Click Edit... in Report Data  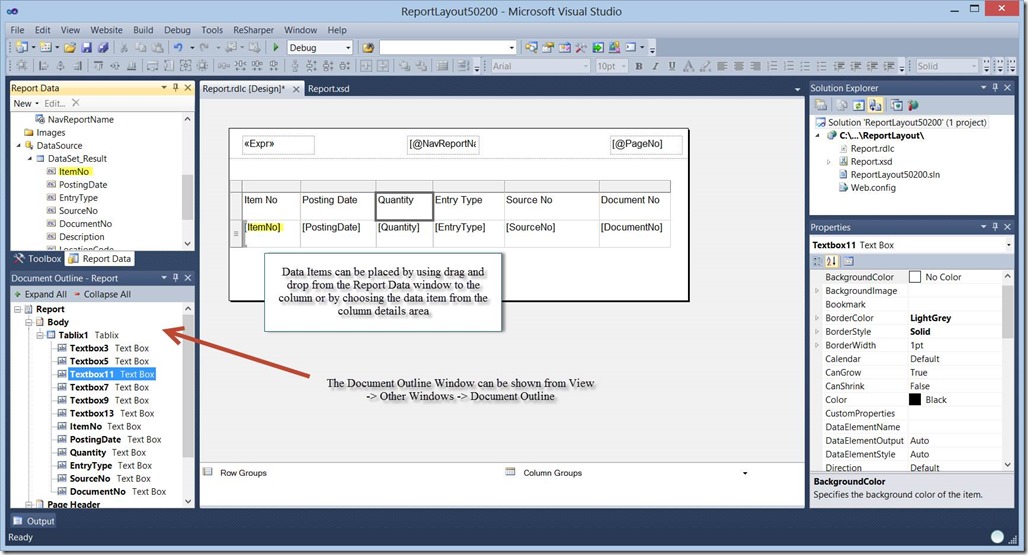pos(54,103)
